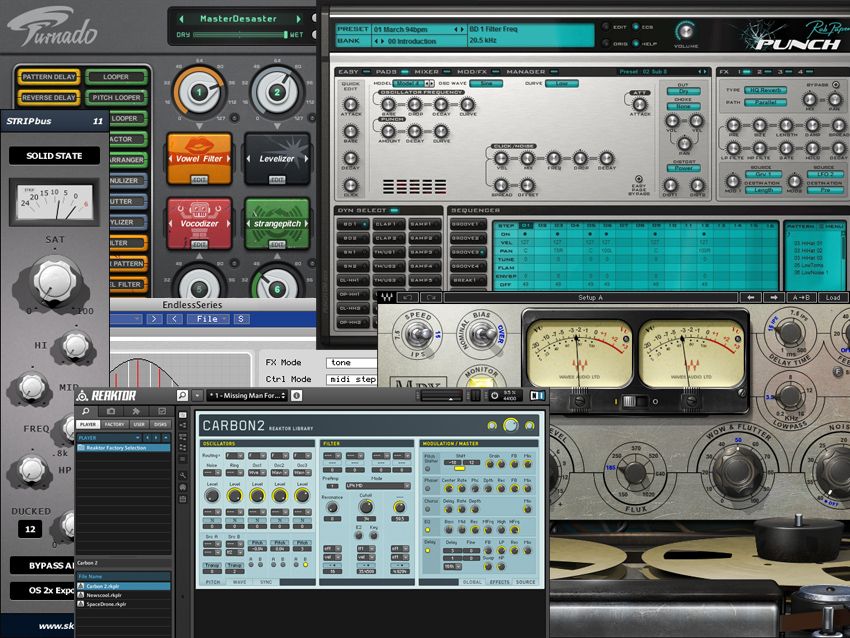Click the Vocodizer robot effect tile
The width and height of the screenshot is (850, 638).
[199, 222]
